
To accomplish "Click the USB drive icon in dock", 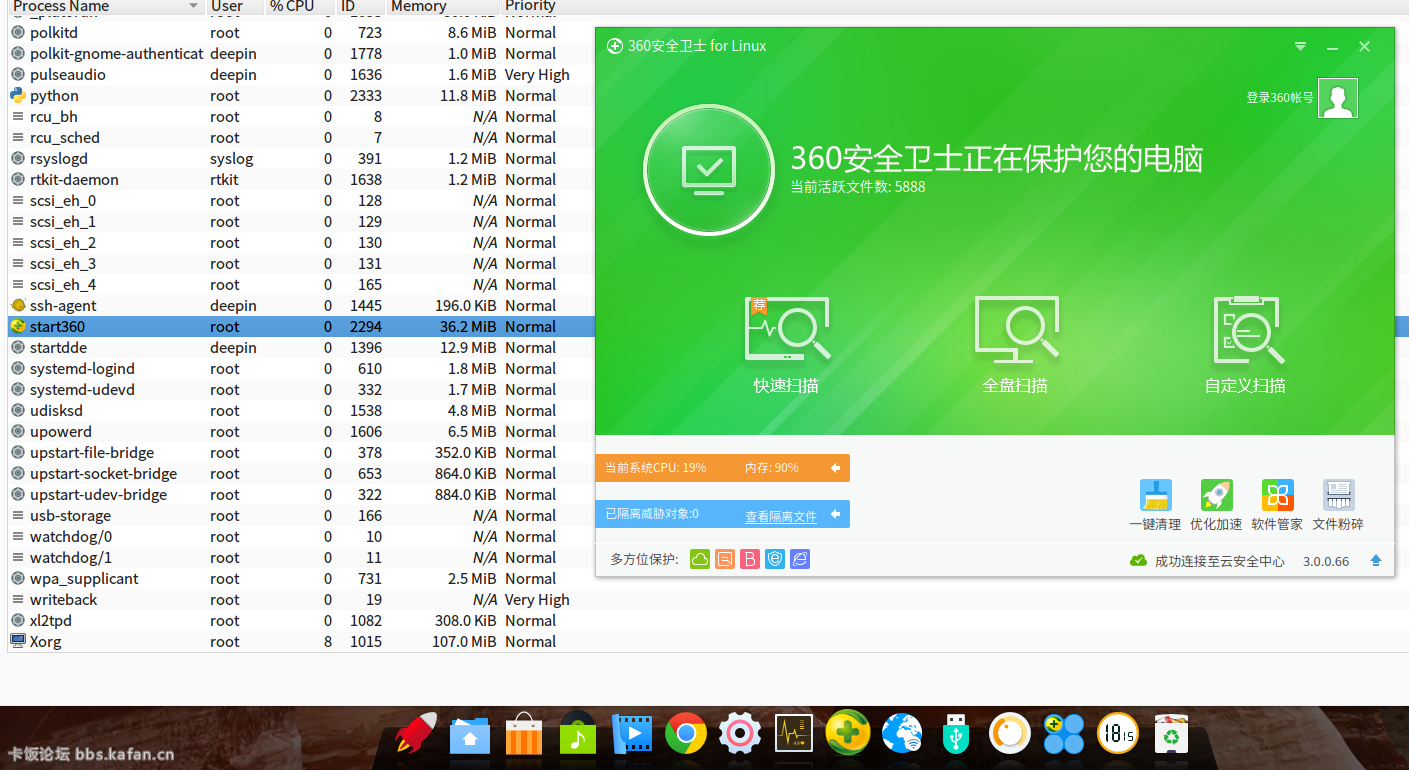I will (956, 734).
